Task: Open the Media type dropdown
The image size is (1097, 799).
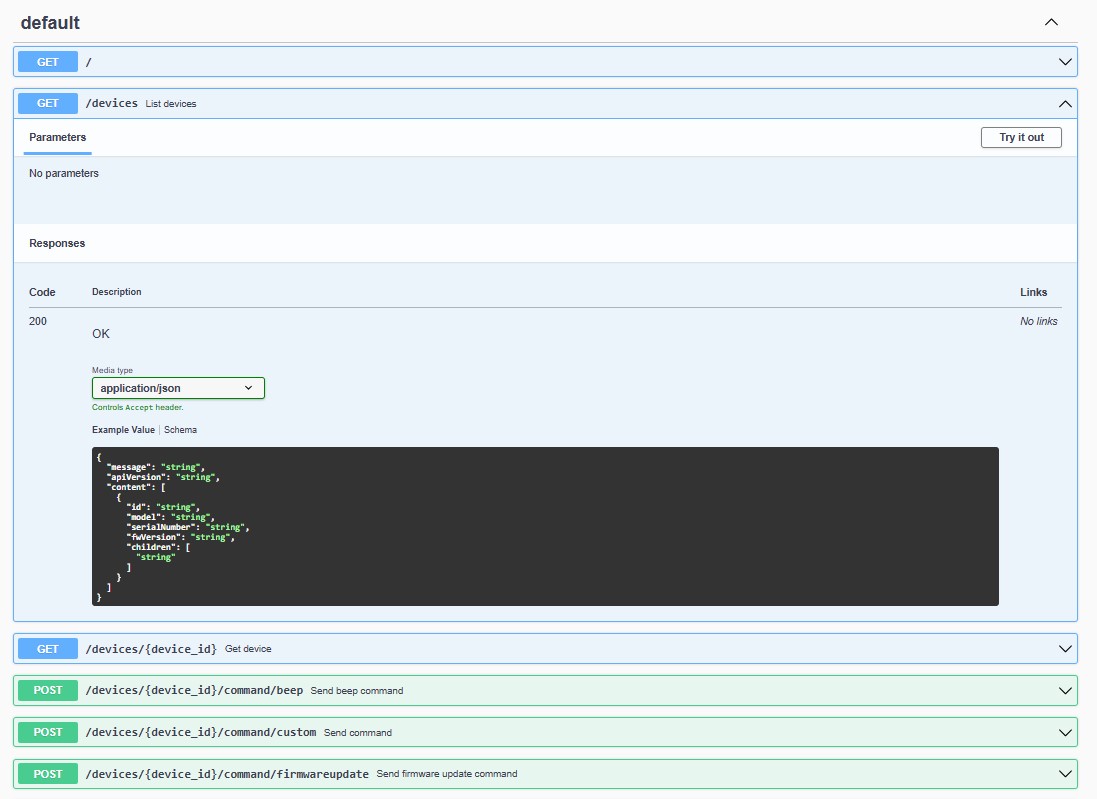Action: [x=178, y=387]
